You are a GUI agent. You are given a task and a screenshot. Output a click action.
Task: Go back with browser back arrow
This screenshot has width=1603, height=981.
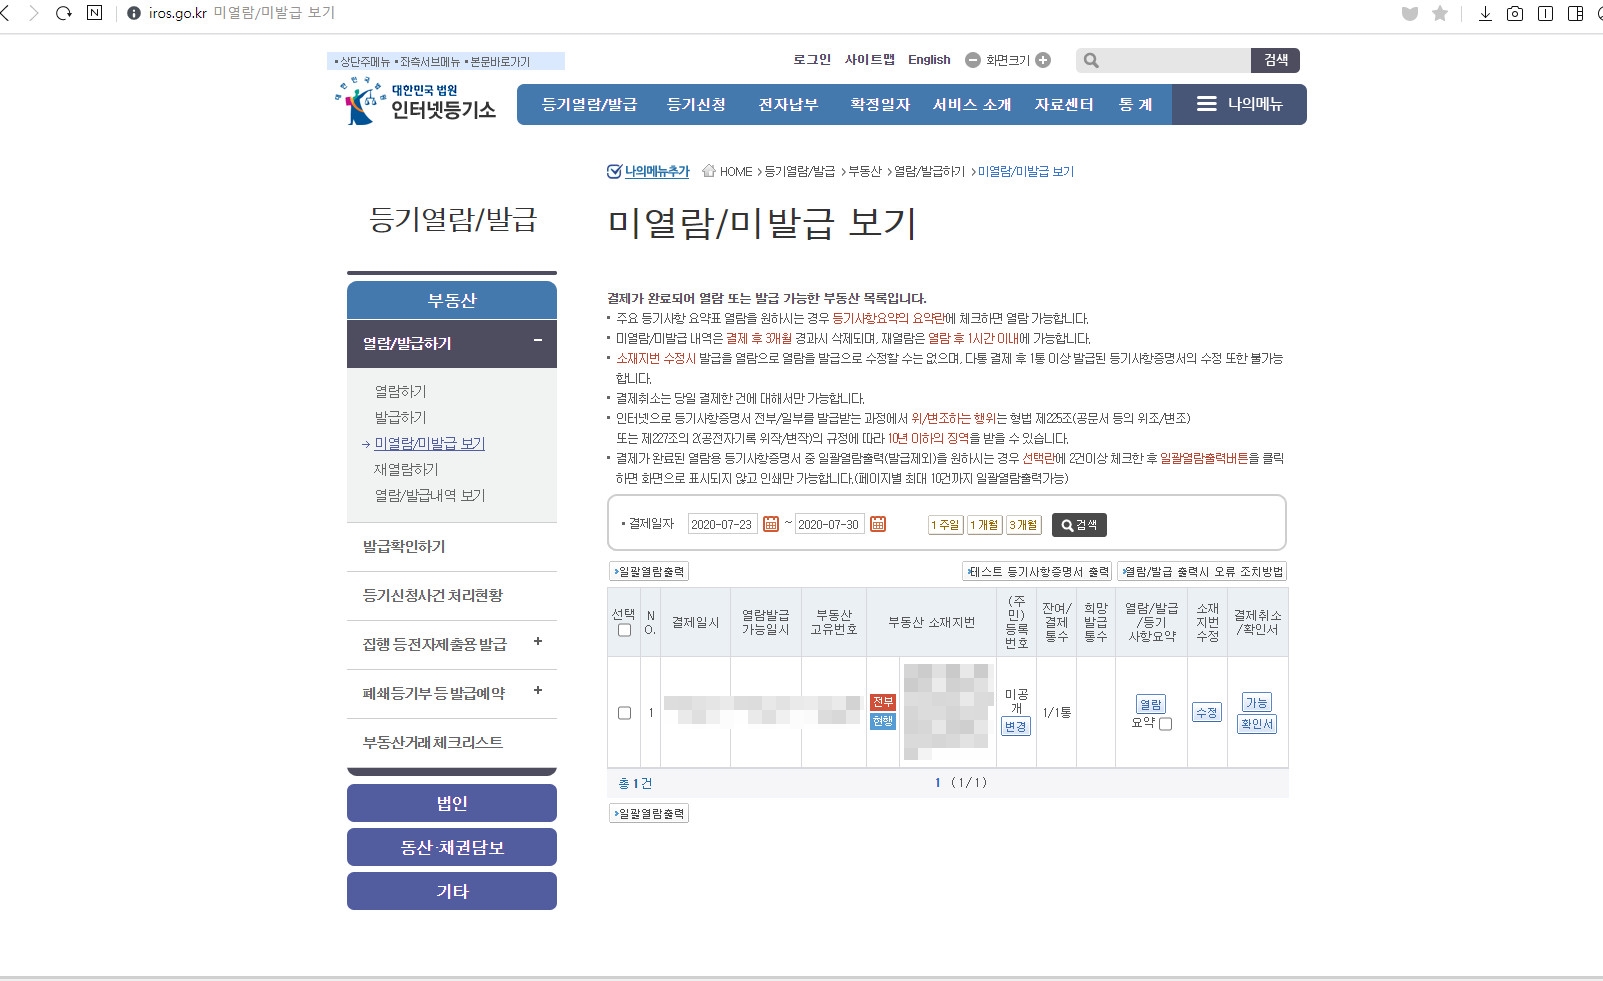(x=6, y=13)
